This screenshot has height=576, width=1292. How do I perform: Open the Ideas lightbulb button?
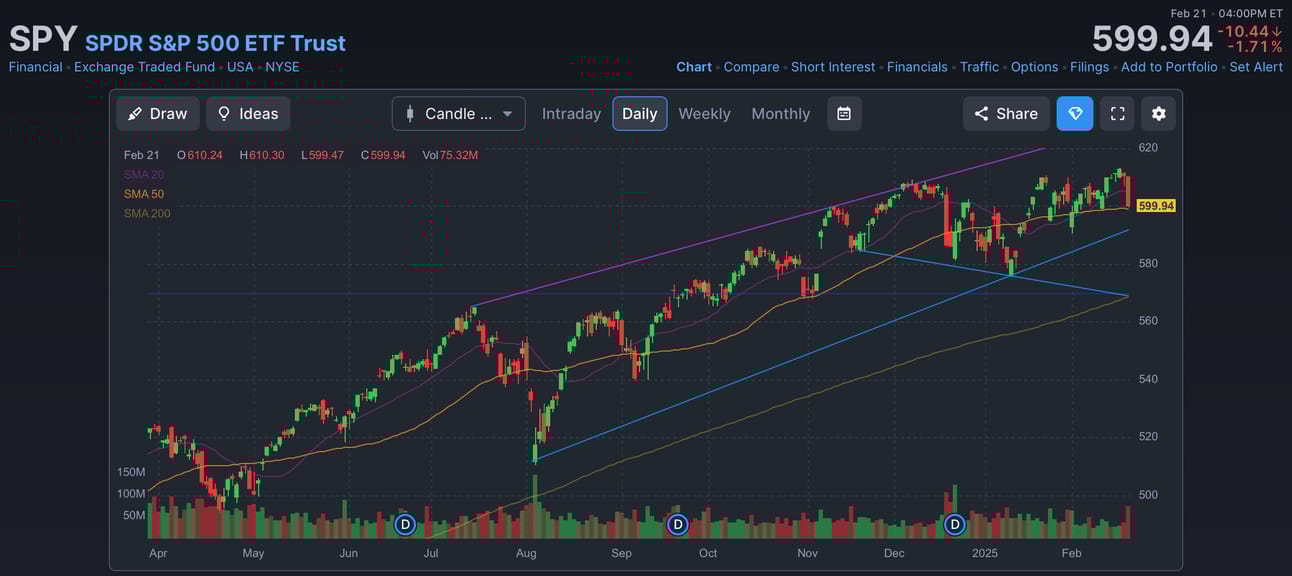pos(248,114)
